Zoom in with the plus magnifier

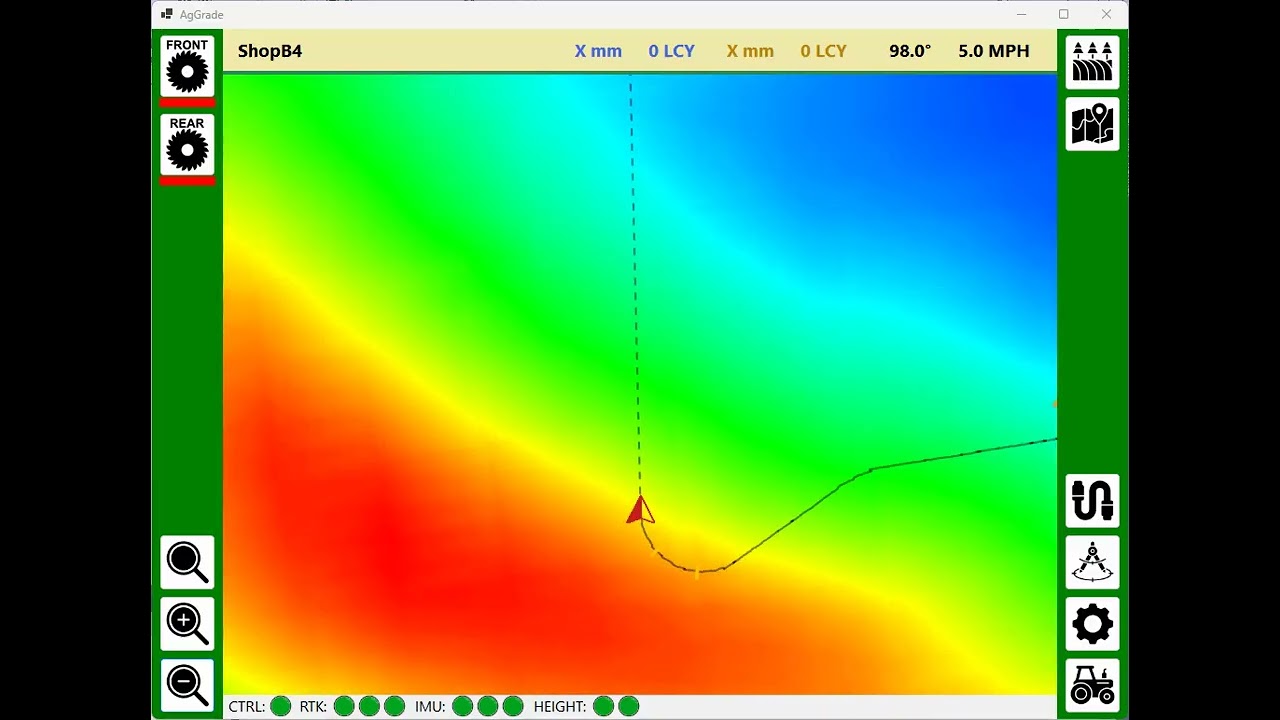click(187, 624)
